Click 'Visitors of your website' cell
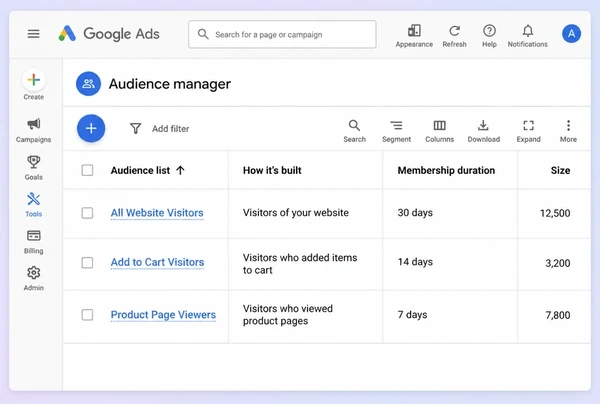 tap(296, 213)
